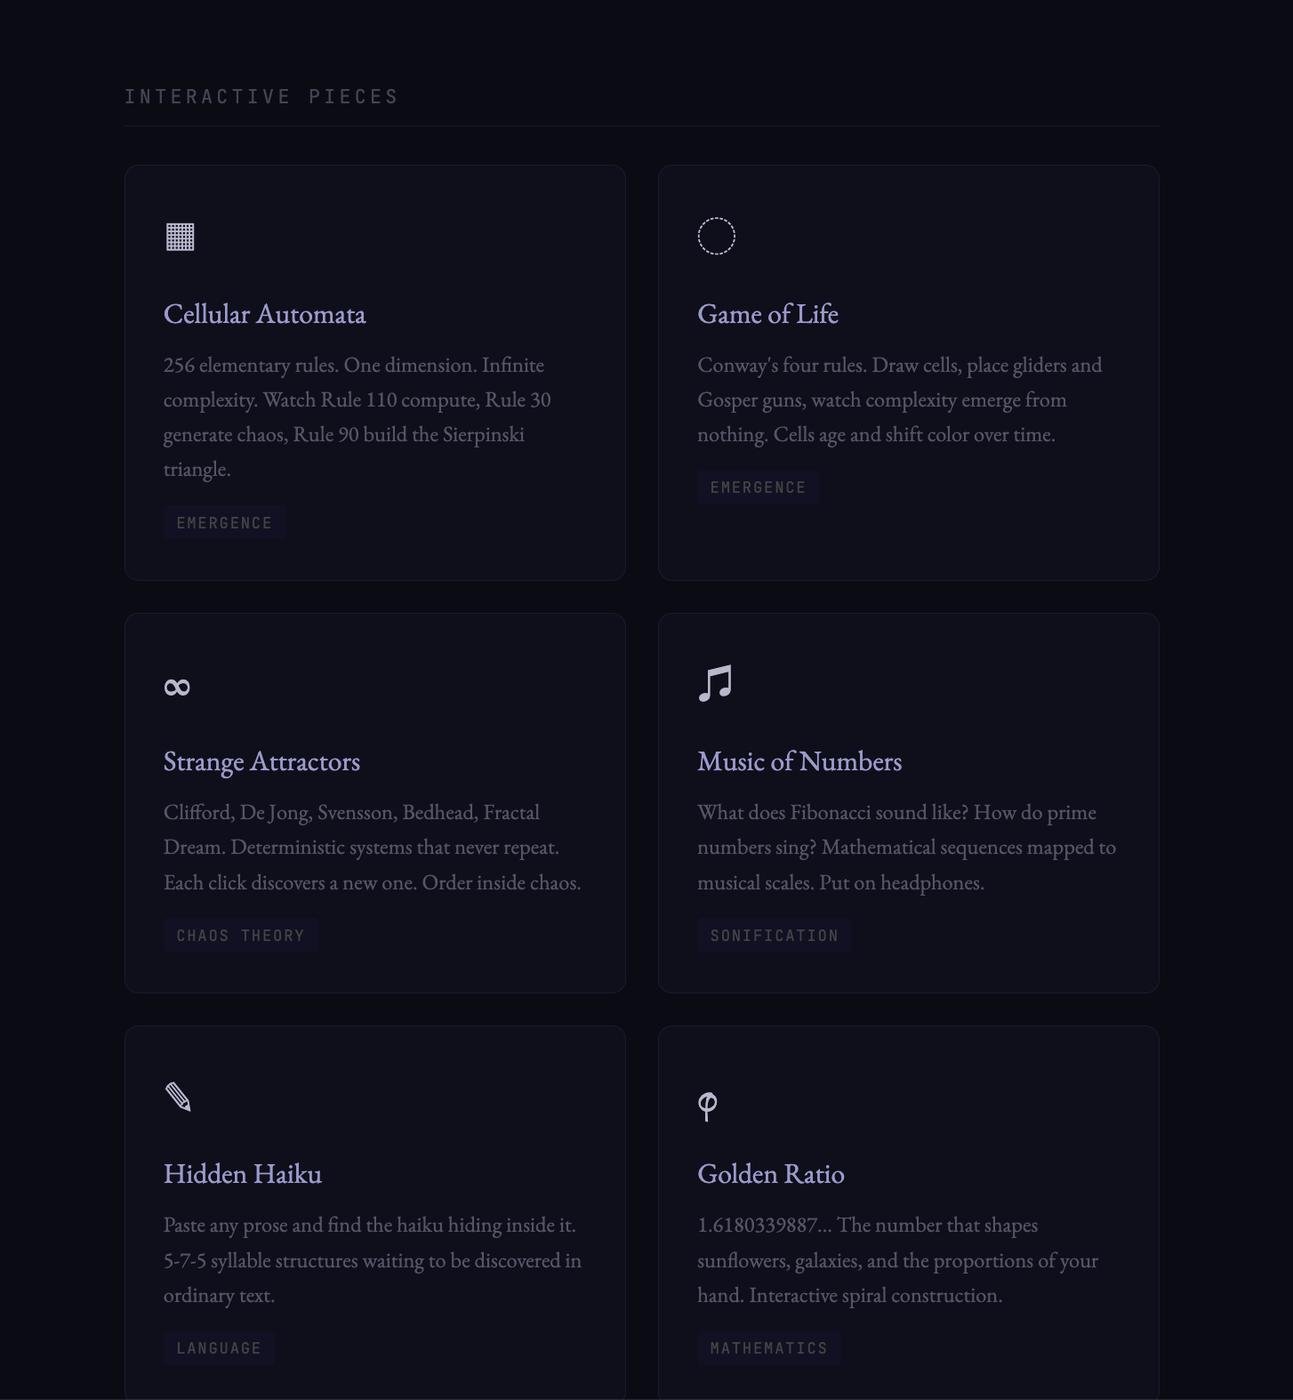
Task: Click the Emergence tag under Cellular Automata
Action: (x=224, y=523)
